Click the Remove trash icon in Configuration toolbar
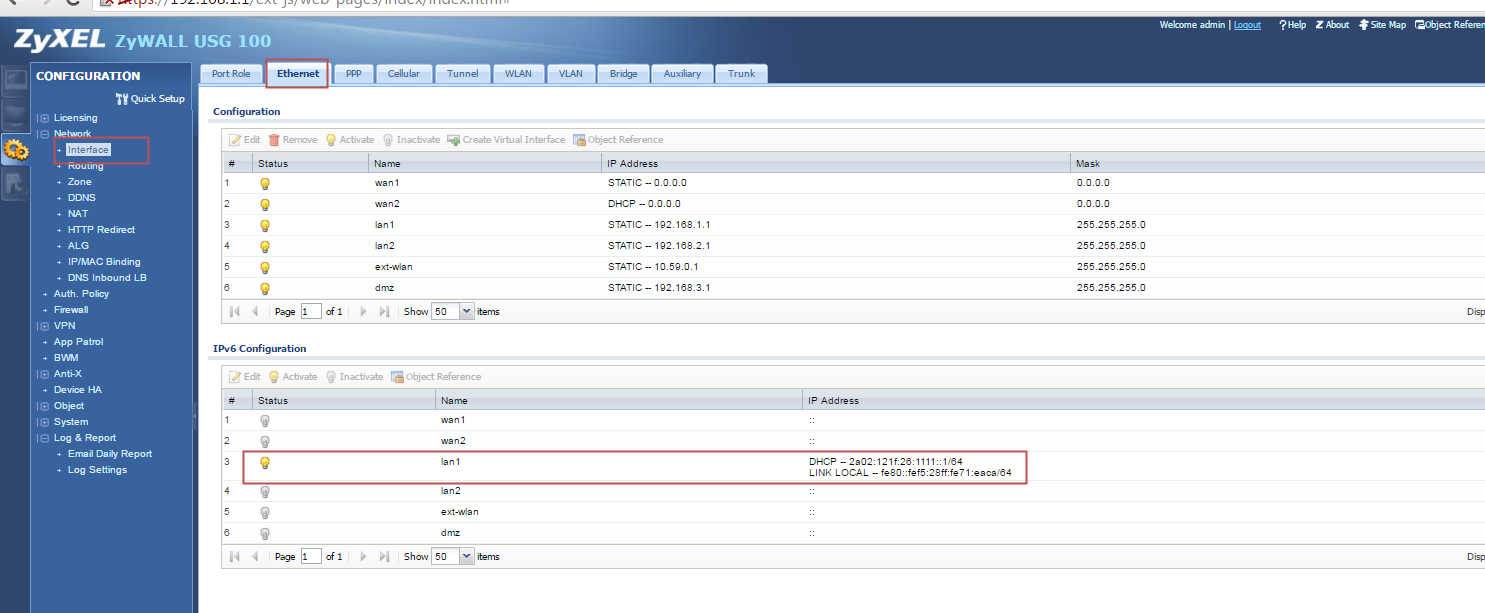Viewport: 1485px width, 613px height. [274, 140]
